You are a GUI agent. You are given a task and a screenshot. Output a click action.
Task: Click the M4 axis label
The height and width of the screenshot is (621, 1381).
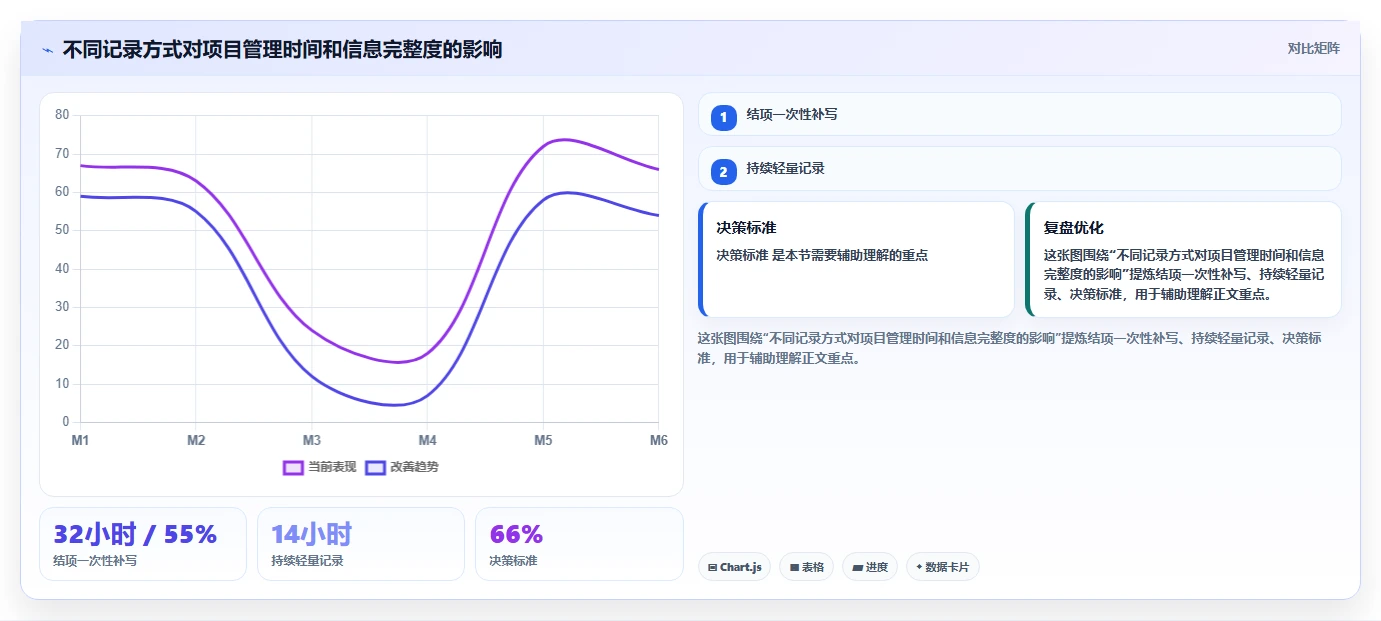[427, 440]
